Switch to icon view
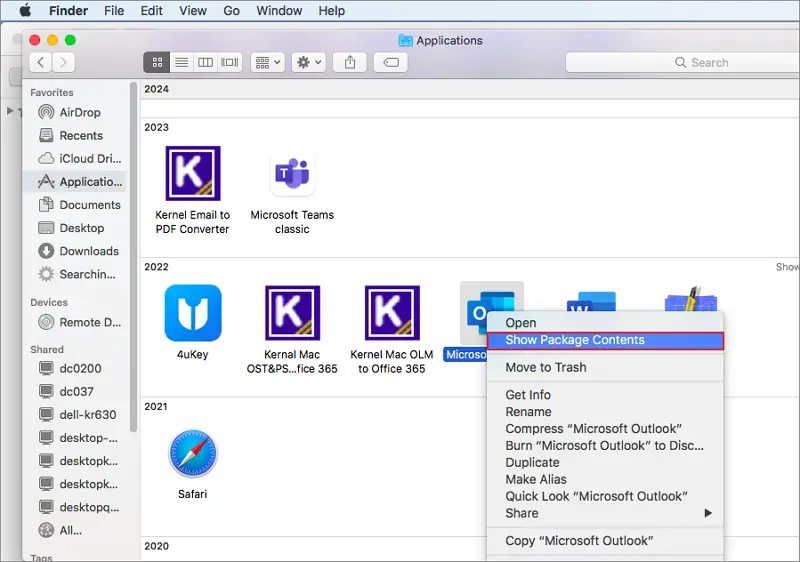The image size is (800, 562). 157,62
